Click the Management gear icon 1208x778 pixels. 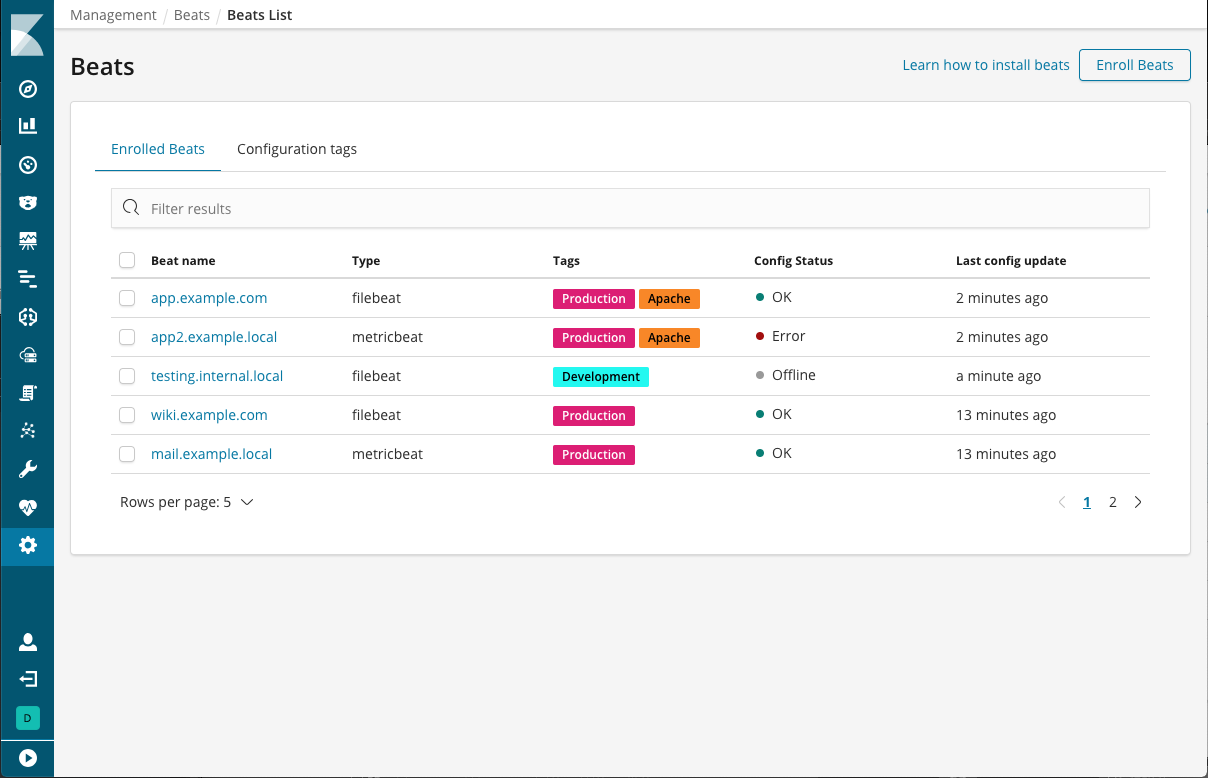coord(27,546)
